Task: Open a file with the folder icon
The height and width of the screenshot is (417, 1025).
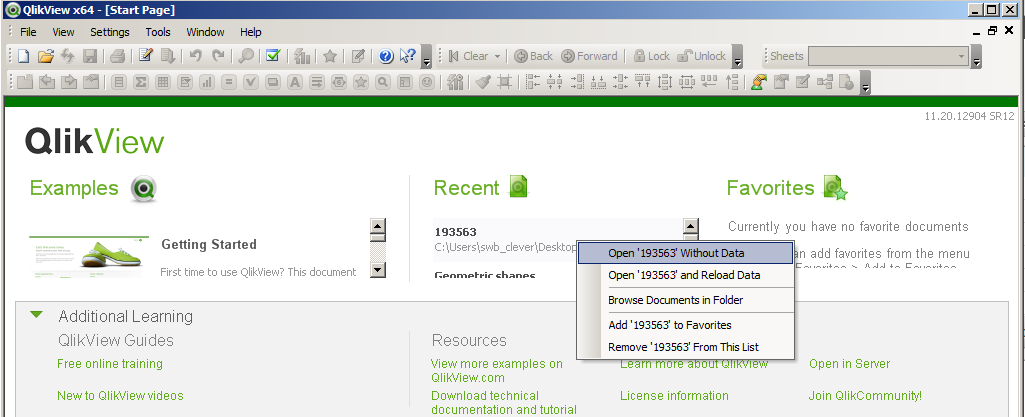Action: pos(45,56)
